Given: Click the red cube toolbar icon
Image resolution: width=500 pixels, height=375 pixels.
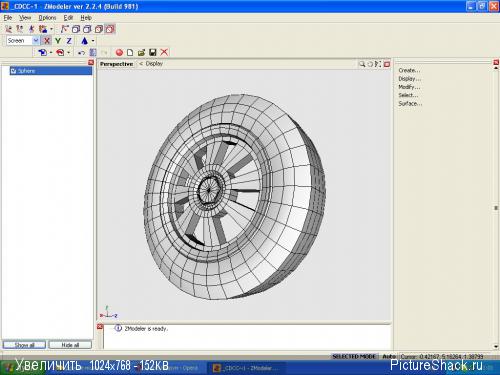Looking at the screenshot, I should [x=60, y=52].
